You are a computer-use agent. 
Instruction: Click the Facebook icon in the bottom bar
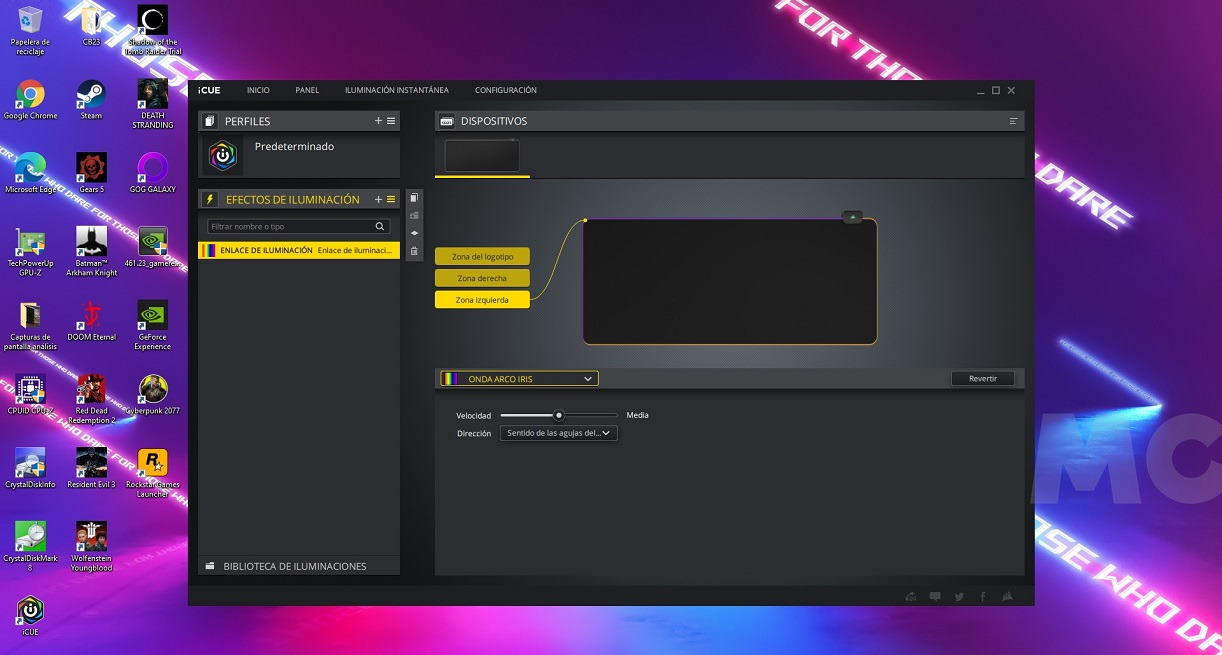[x=983, y=597]
